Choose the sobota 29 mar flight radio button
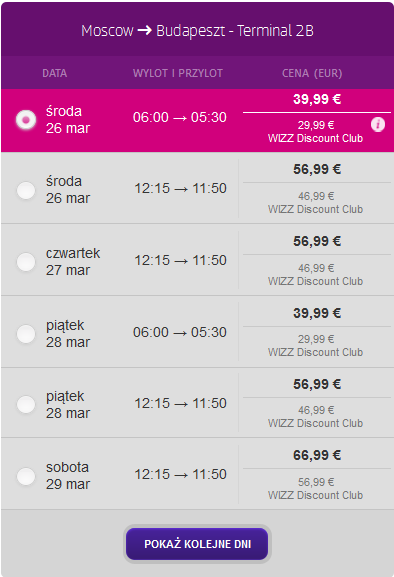Image resolution: width=394 pixels, height=577 pixels. tap(26, 476)
